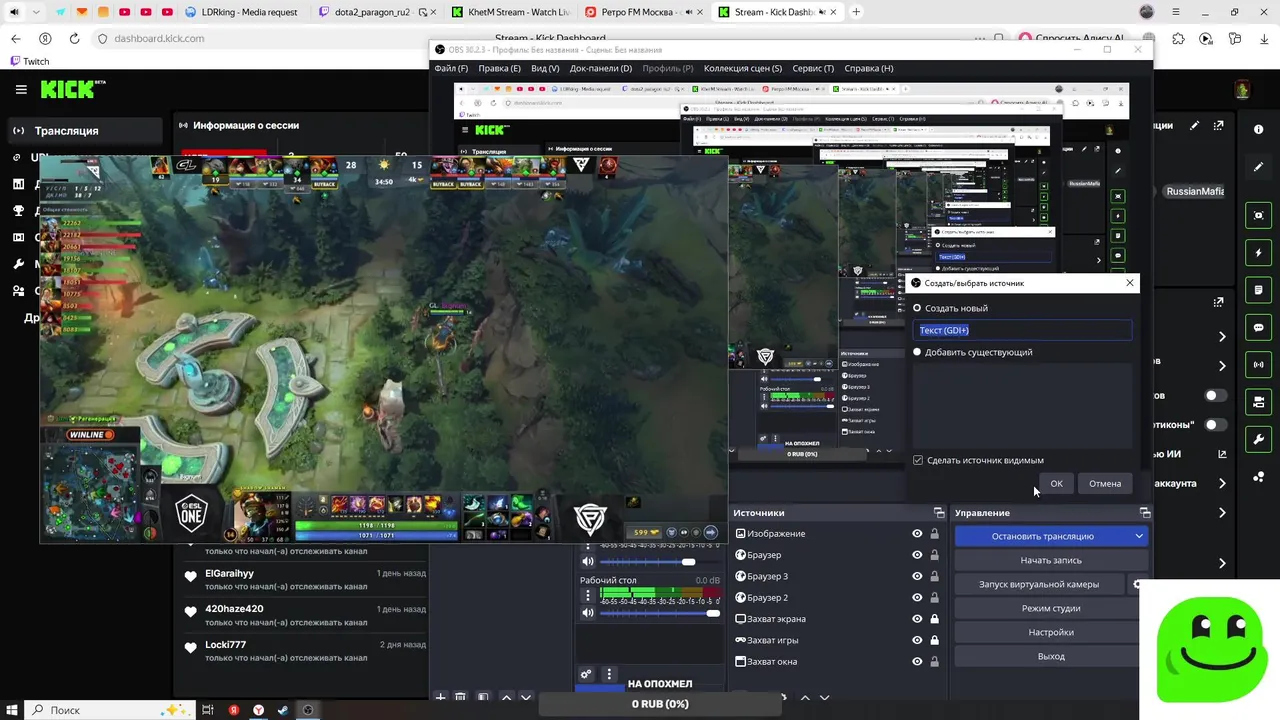
Task: Click the green broadcast signal sidebar icon
Action: point(1259,365)
